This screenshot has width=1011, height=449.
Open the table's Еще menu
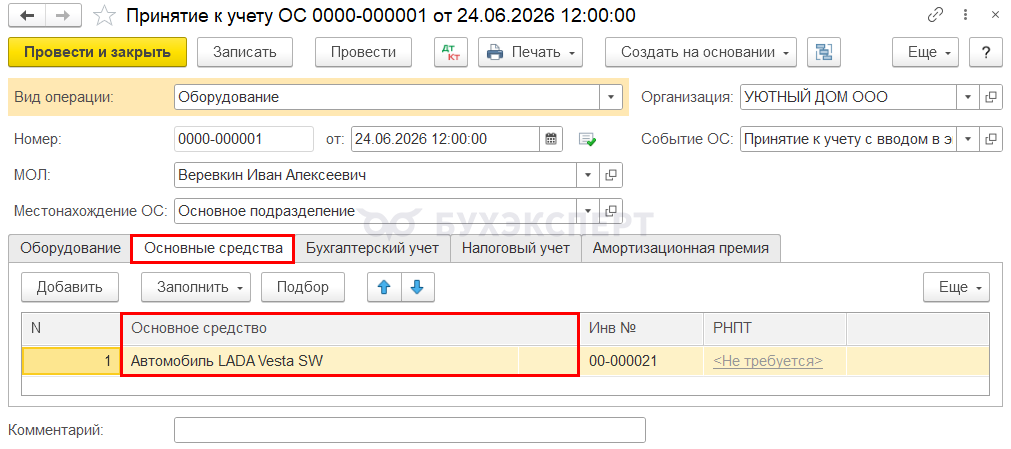[x=956, y=287]
